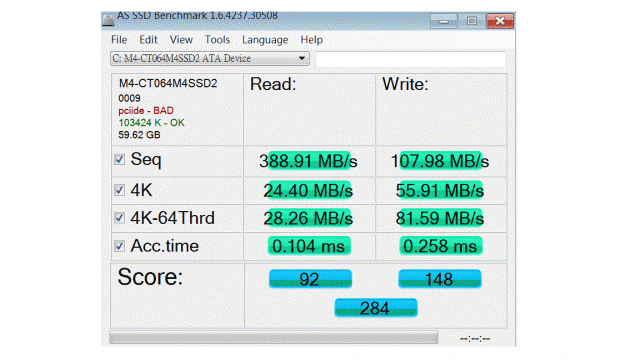The height and width of the screenshot is (360, 640).
Task: Click the 4K read value 24.40 MB/s
Action: coord(308,191)
